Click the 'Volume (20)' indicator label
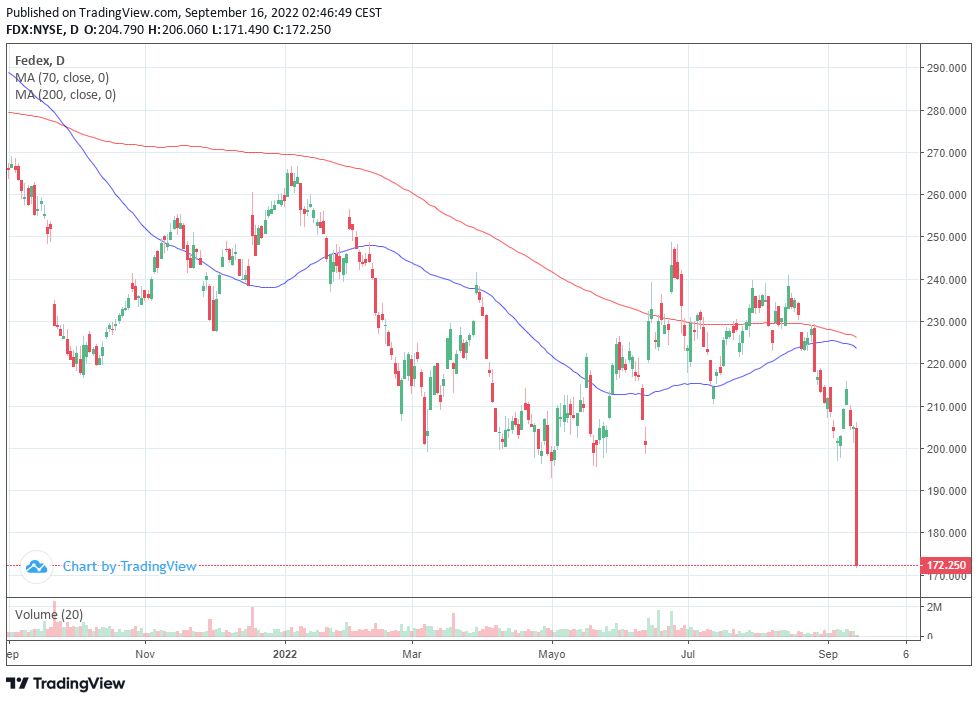Viewport: 978px width, 702px height. pos(49,615)
